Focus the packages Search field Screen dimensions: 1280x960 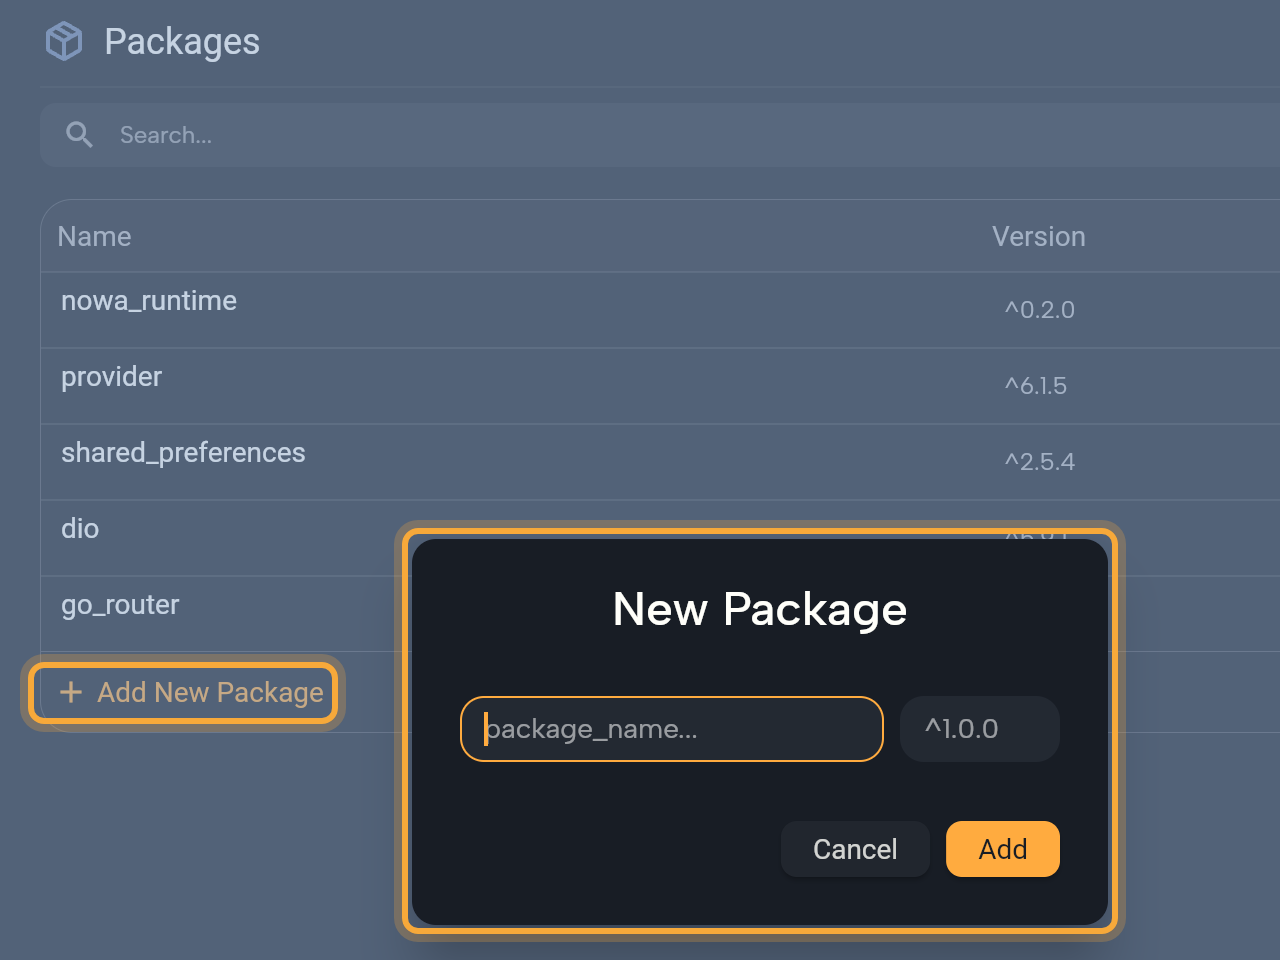tap(660, 135)
